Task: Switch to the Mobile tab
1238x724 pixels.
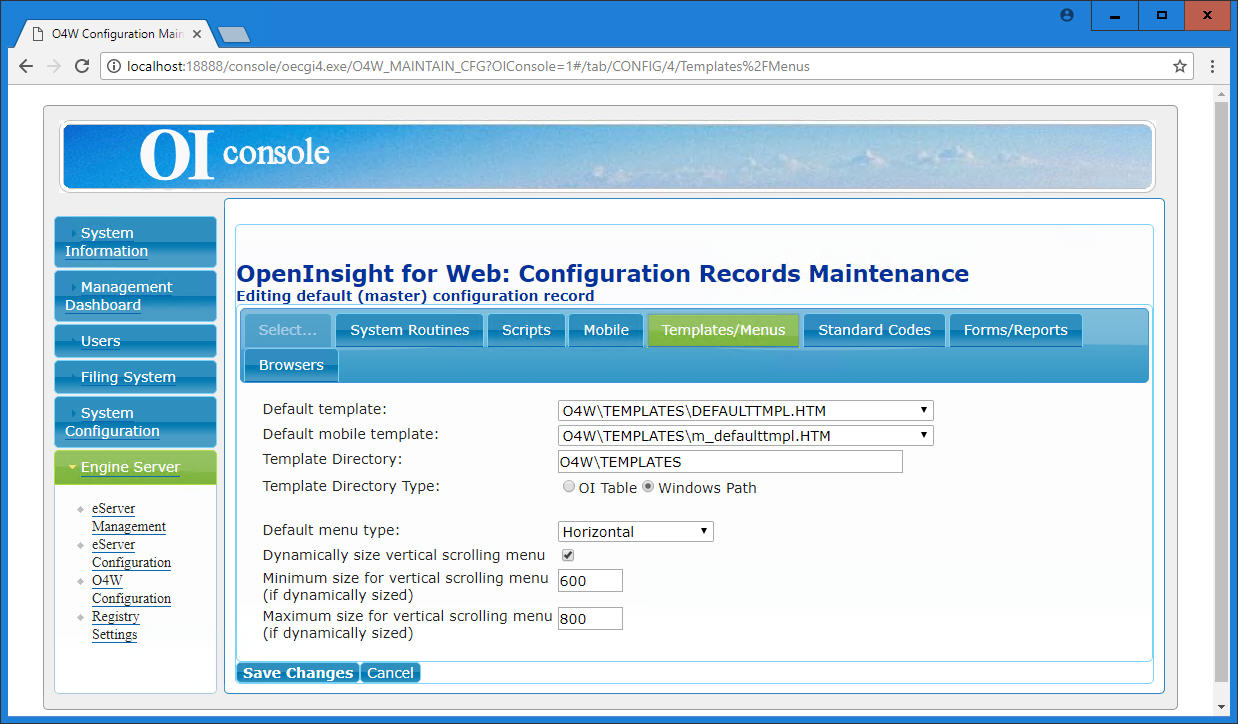Action: [x=606, y=330]
